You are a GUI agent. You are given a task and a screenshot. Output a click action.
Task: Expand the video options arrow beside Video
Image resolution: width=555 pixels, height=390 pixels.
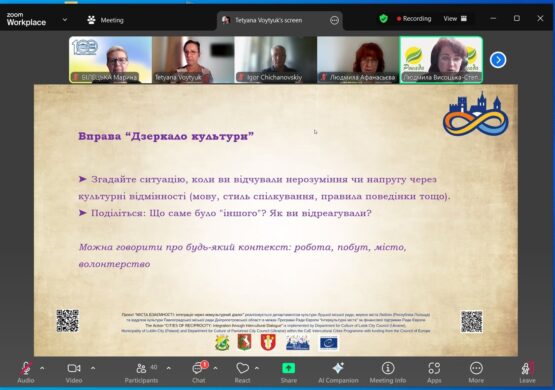93,368
